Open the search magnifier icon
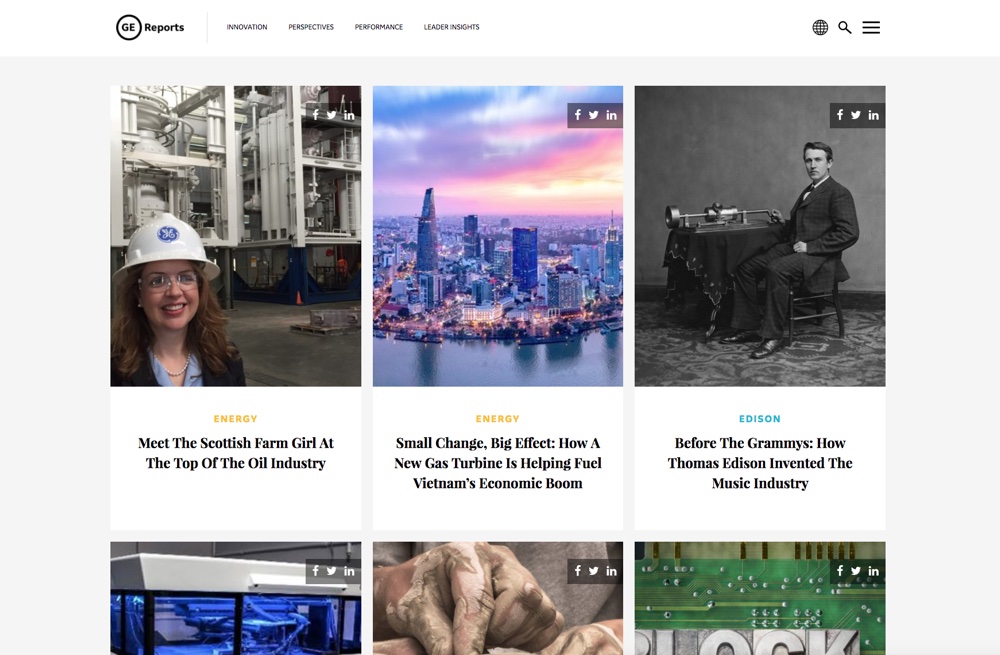 click(845, 27)
